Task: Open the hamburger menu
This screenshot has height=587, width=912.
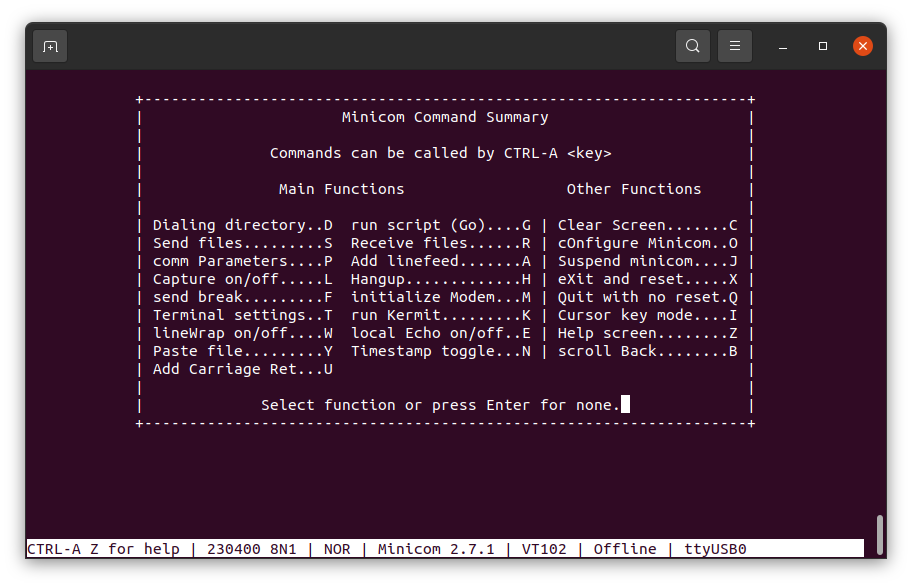Action: pyautogui.click(x=735, y=46)
